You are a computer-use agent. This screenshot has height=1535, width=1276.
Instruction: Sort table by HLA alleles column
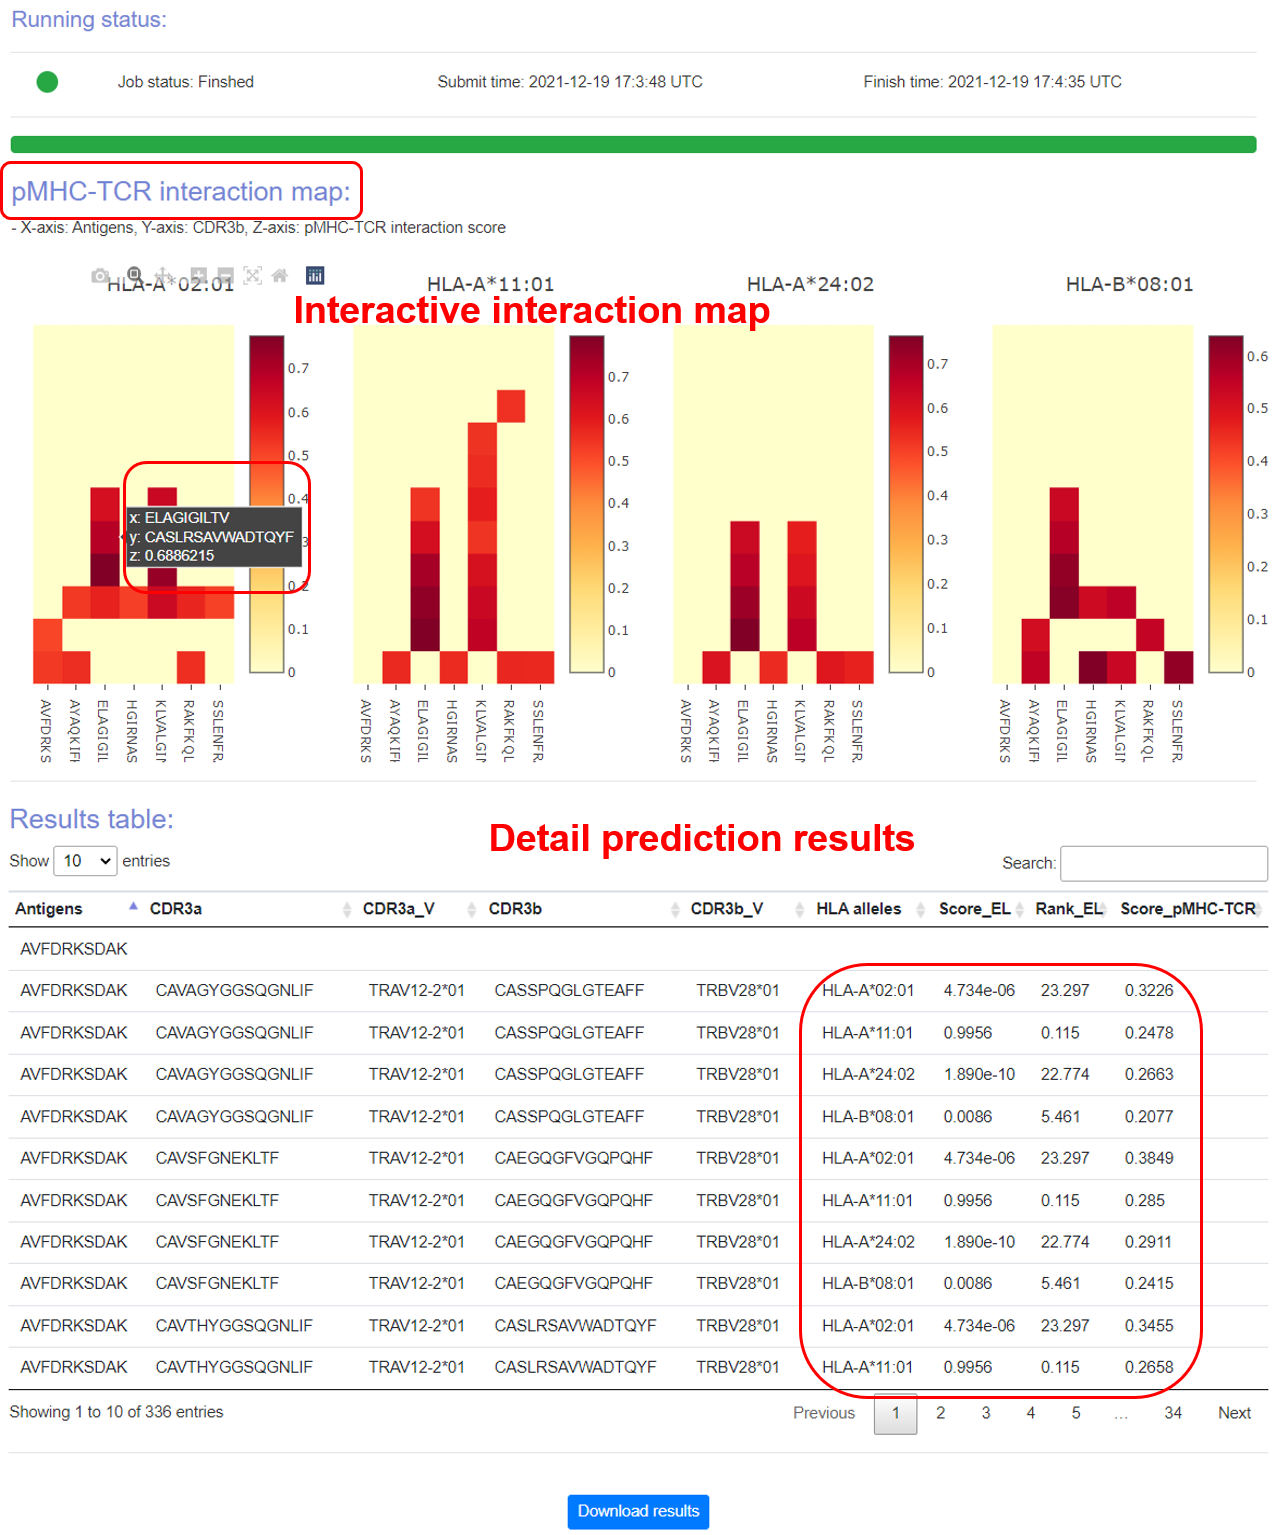point(858,909)
